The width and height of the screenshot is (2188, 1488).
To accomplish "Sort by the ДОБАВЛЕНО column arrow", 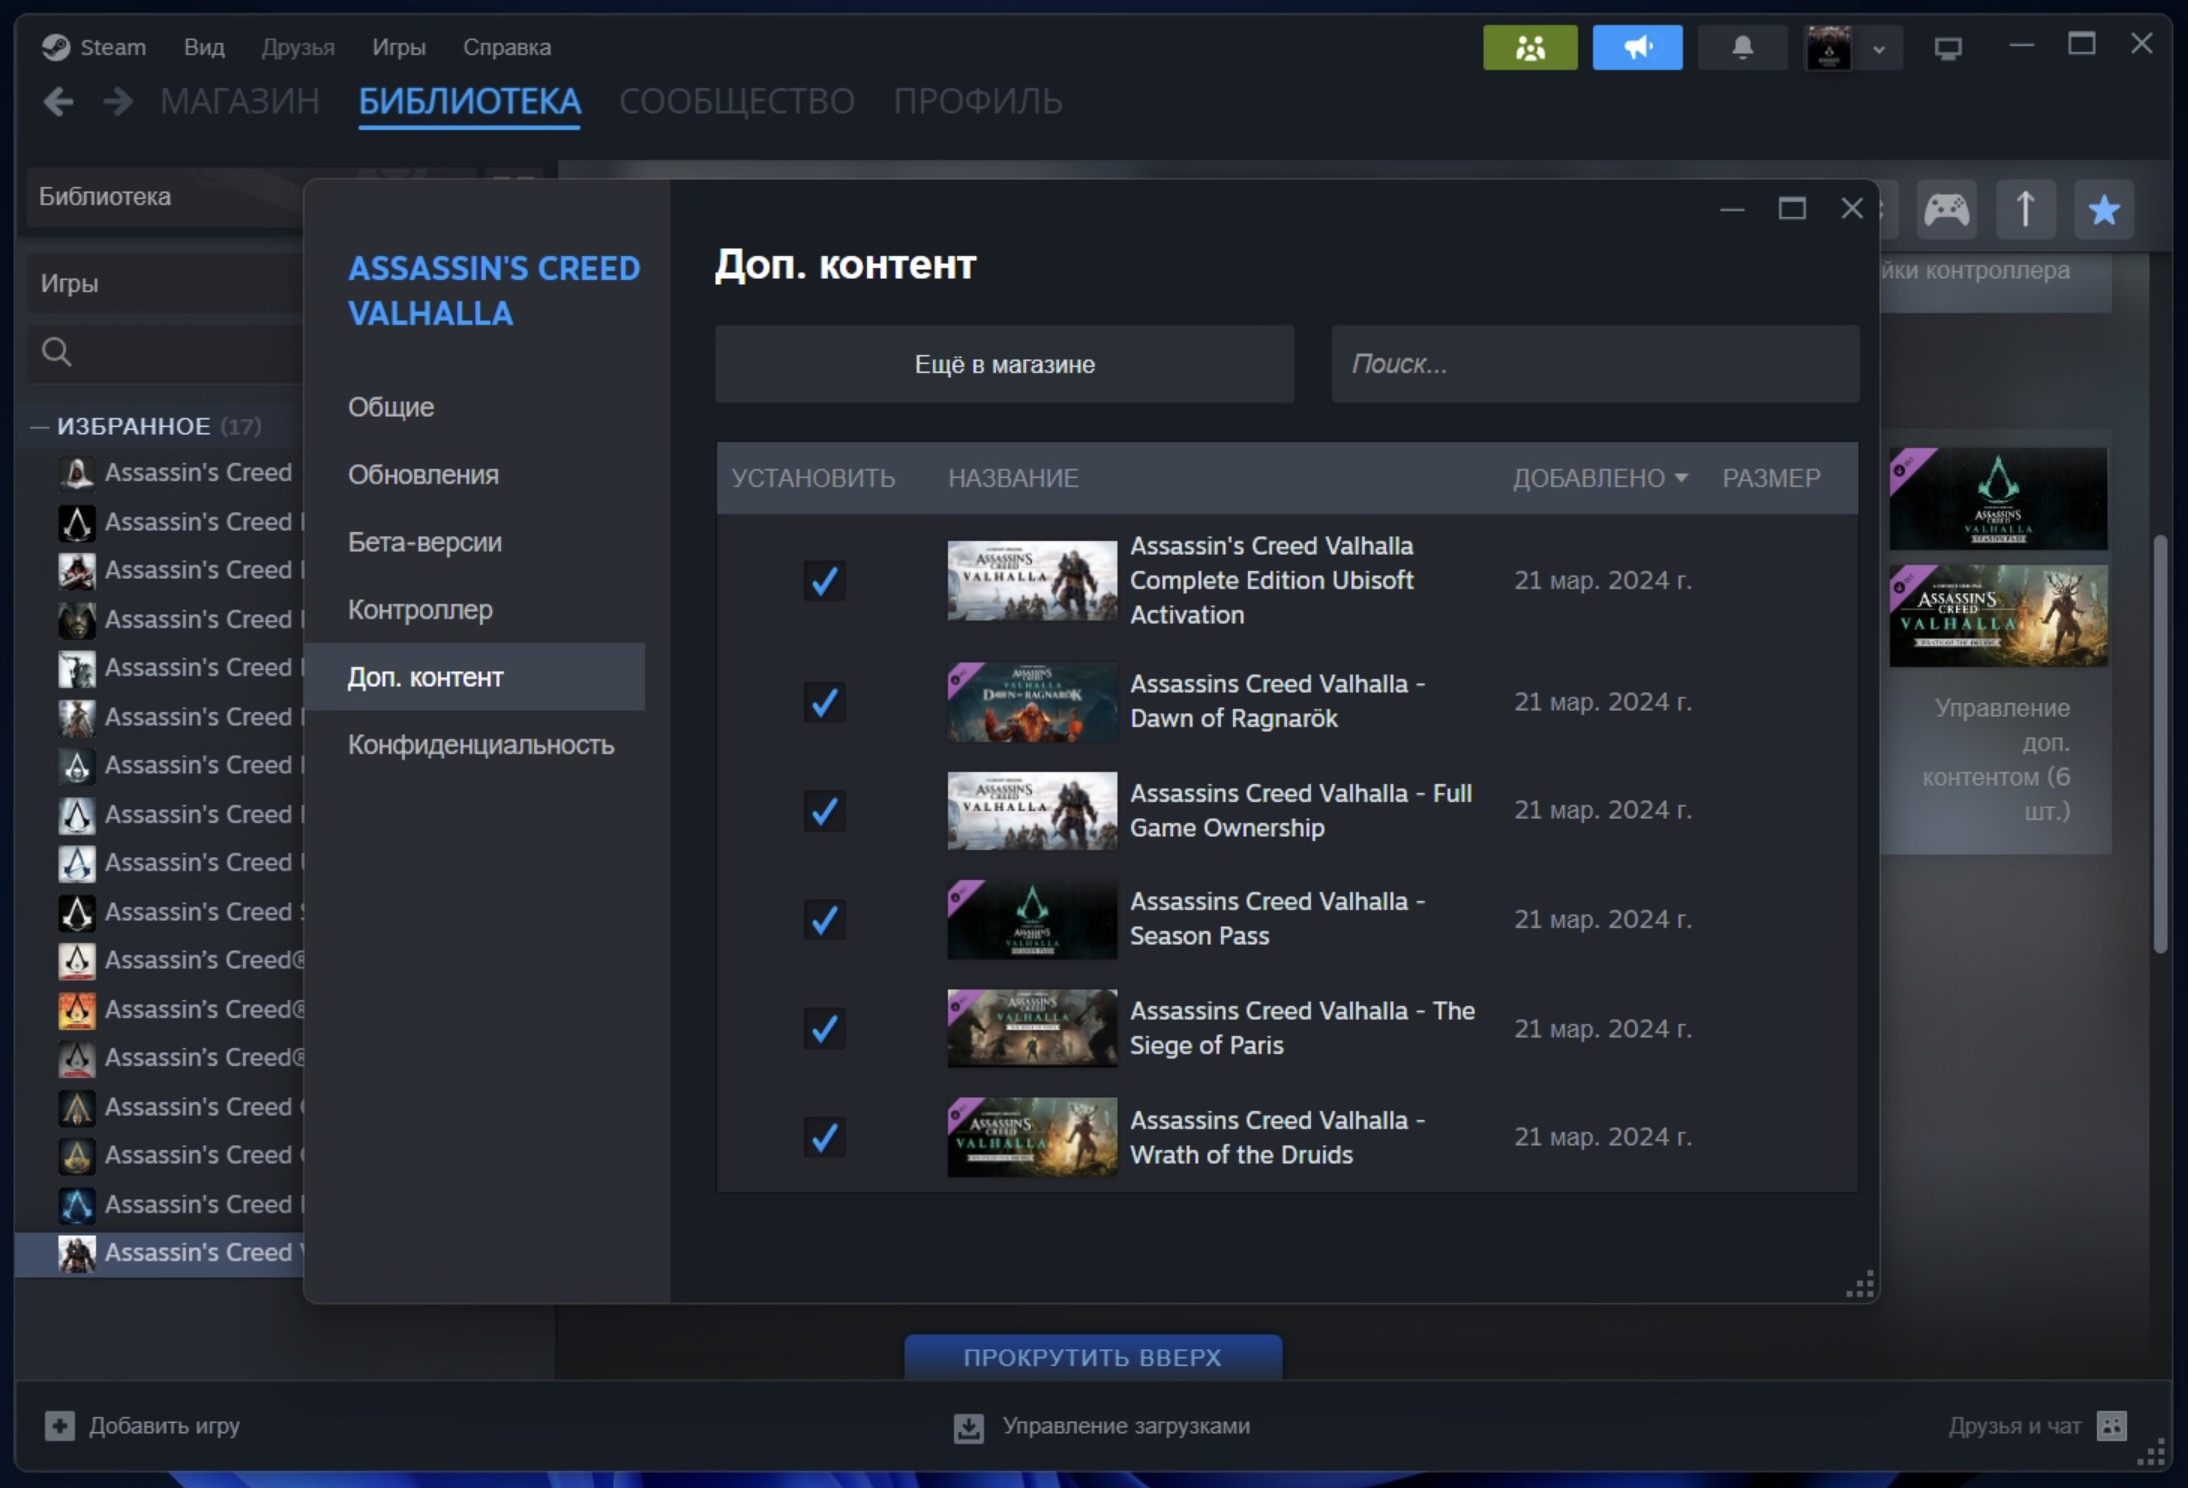I will [x=1681, y=478].
